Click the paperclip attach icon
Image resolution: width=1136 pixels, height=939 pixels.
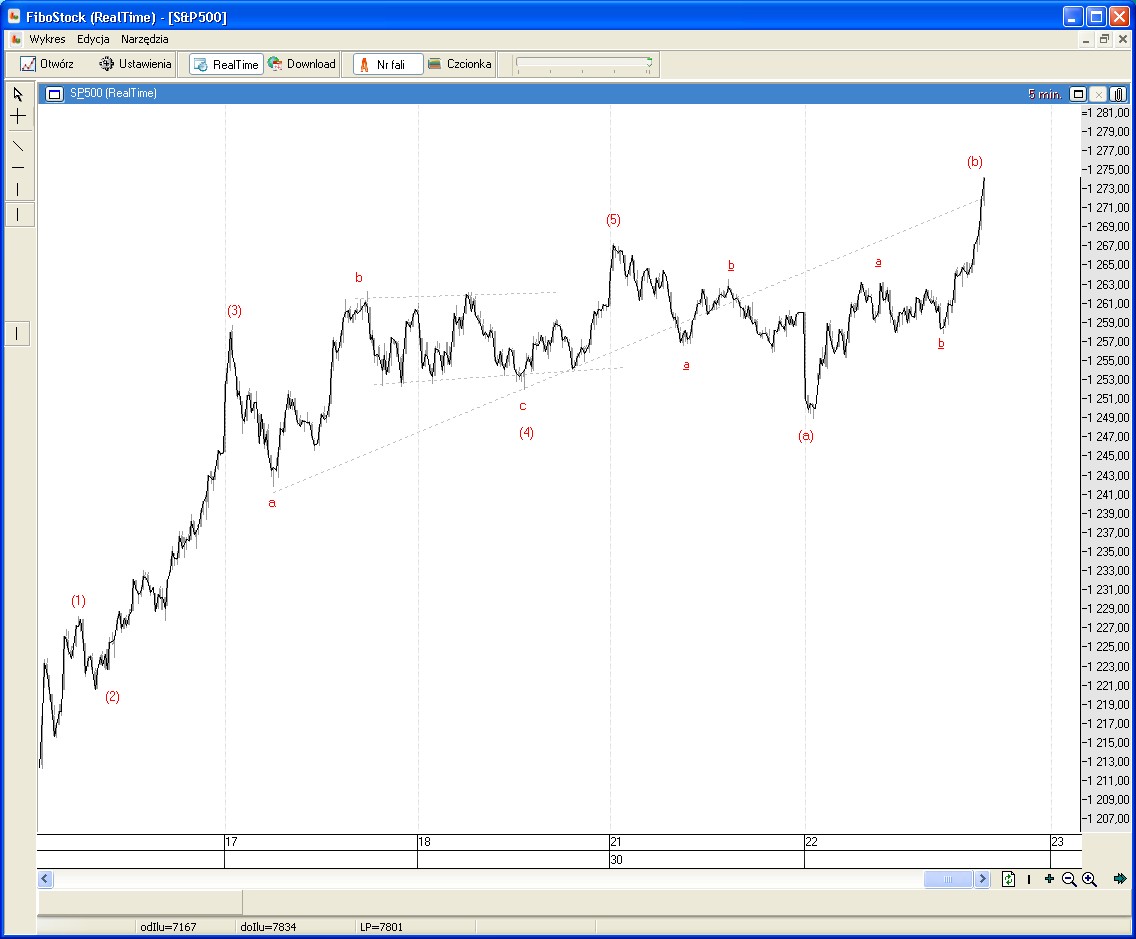(x=1119, y=93)
